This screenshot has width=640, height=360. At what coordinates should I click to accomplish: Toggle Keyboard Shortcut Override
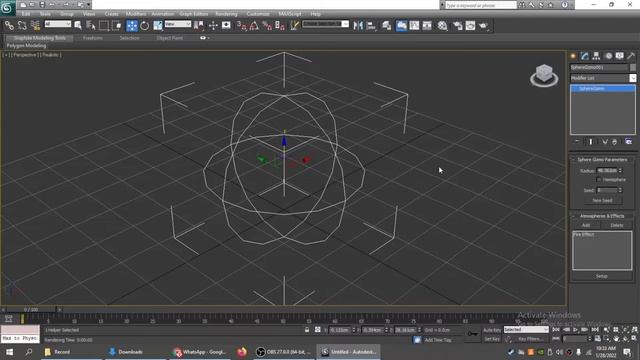pos(226,26)
